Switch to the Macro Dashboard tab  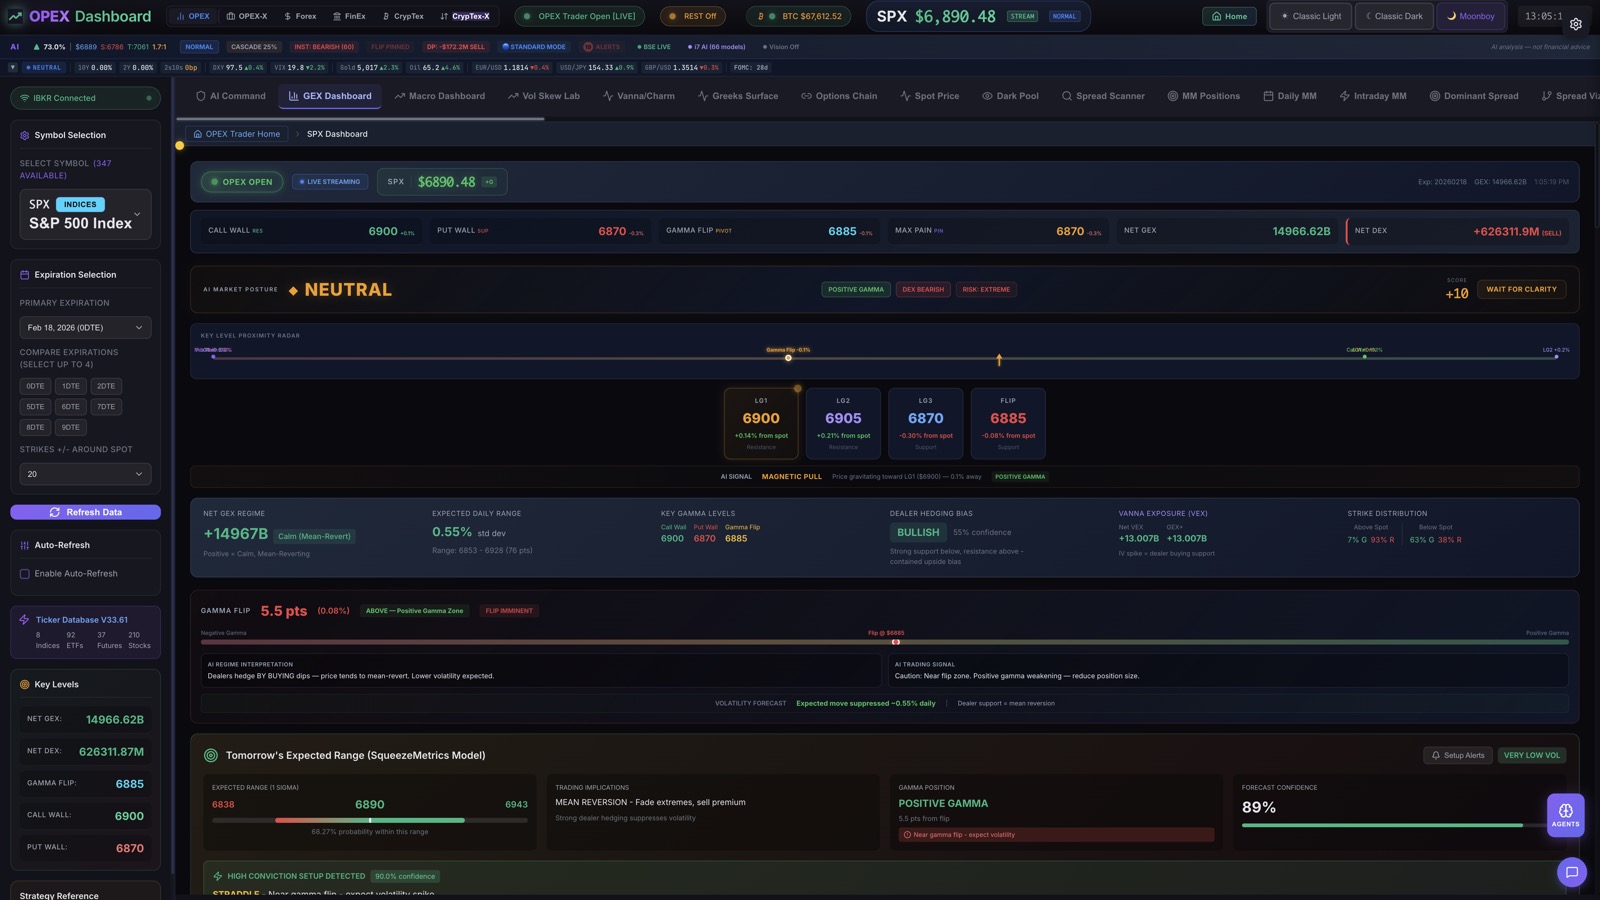coord(440,96)
